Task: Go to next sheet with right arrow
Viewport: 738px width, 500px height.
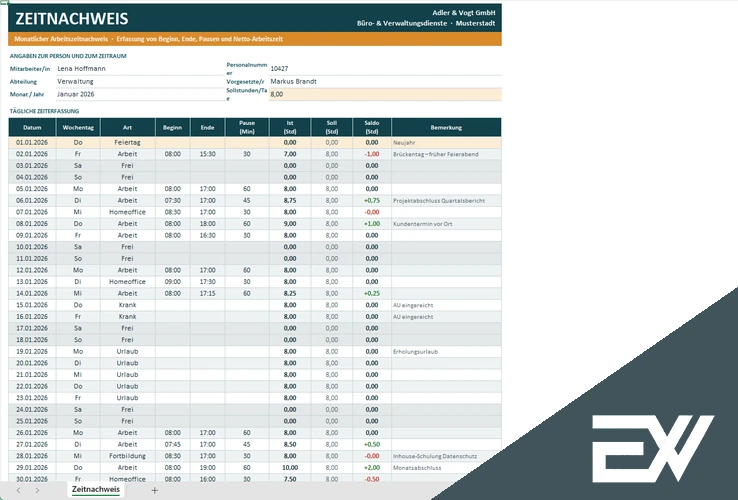Action: tap(37, 491)
